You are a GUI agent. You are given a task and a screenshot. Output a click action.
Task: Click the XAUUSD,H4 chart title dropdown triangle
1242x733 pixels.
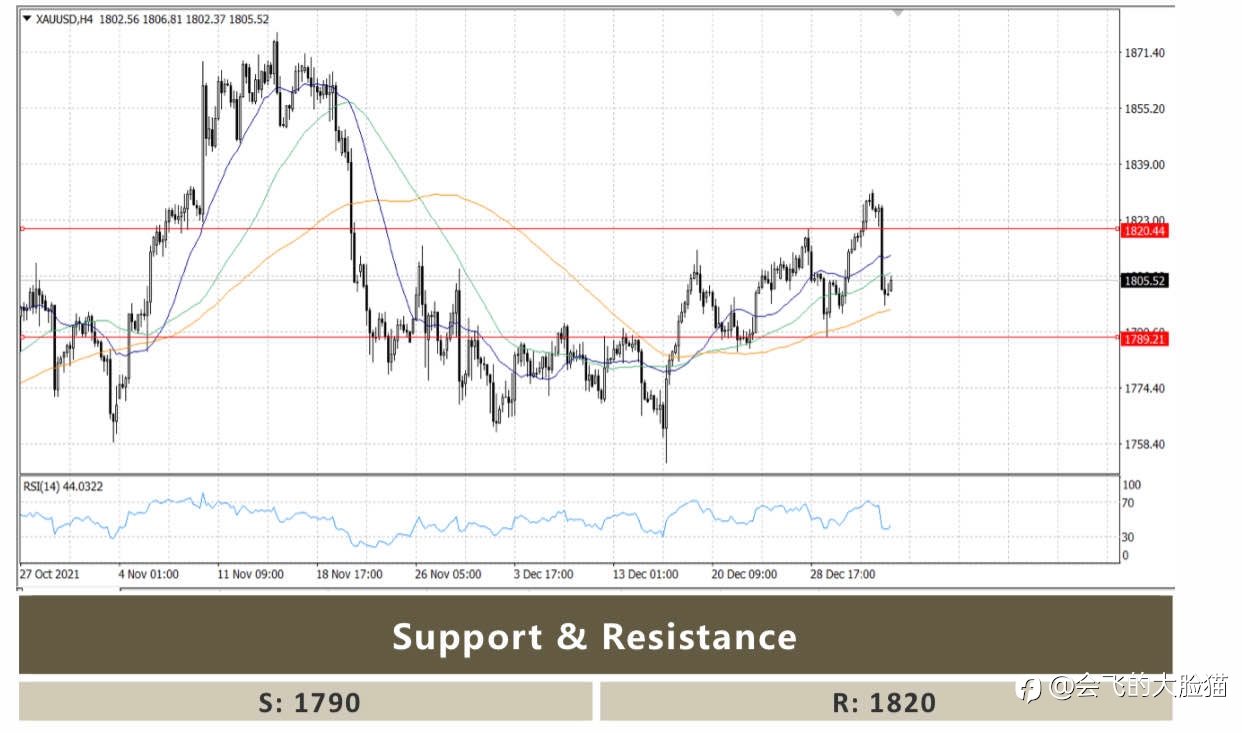[x=27, y=18]
